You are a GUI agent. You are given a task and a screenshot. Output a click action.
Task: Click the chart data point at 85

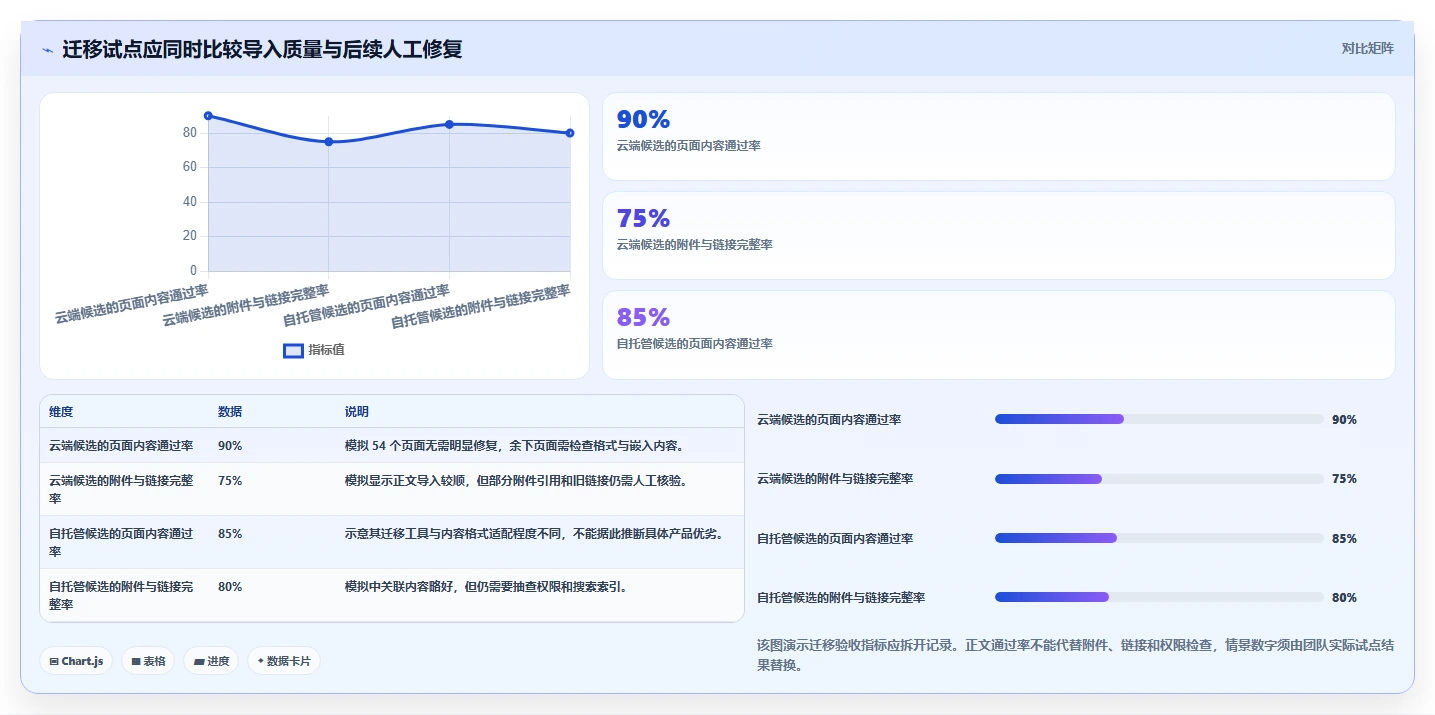[x=449, y=124]
